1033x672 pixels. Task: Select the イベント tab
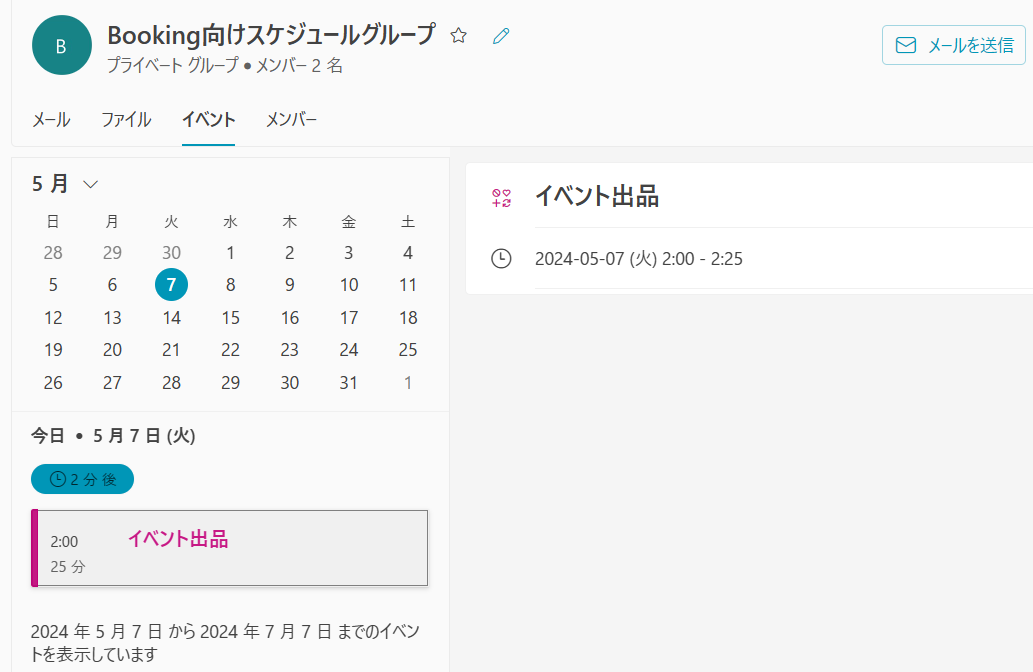click(208, 120)
